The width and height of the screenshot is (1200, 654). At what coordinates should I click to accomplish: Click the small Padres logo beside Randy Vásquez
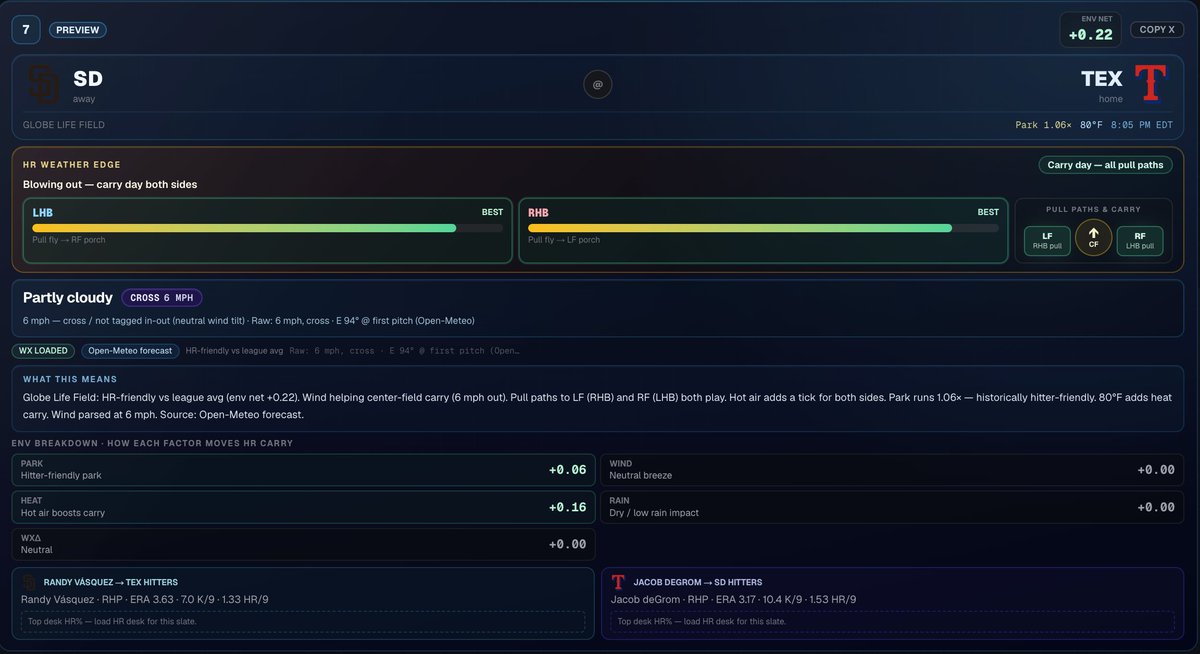click(29, 582)
